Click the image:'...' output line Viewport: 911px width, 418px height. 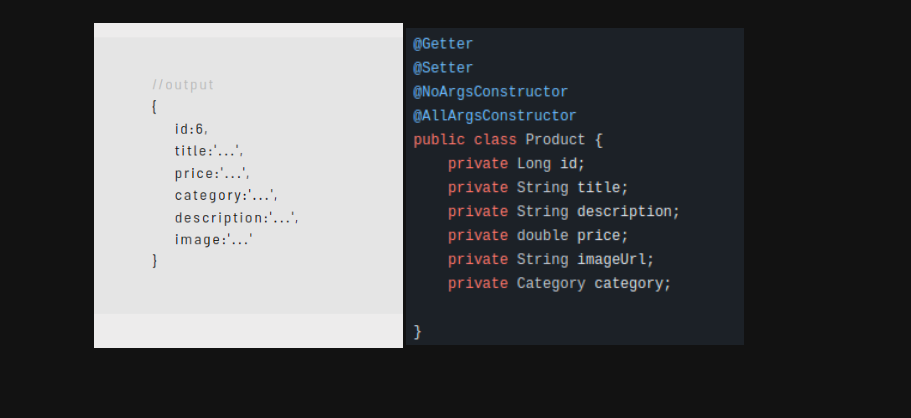[214, 240]
